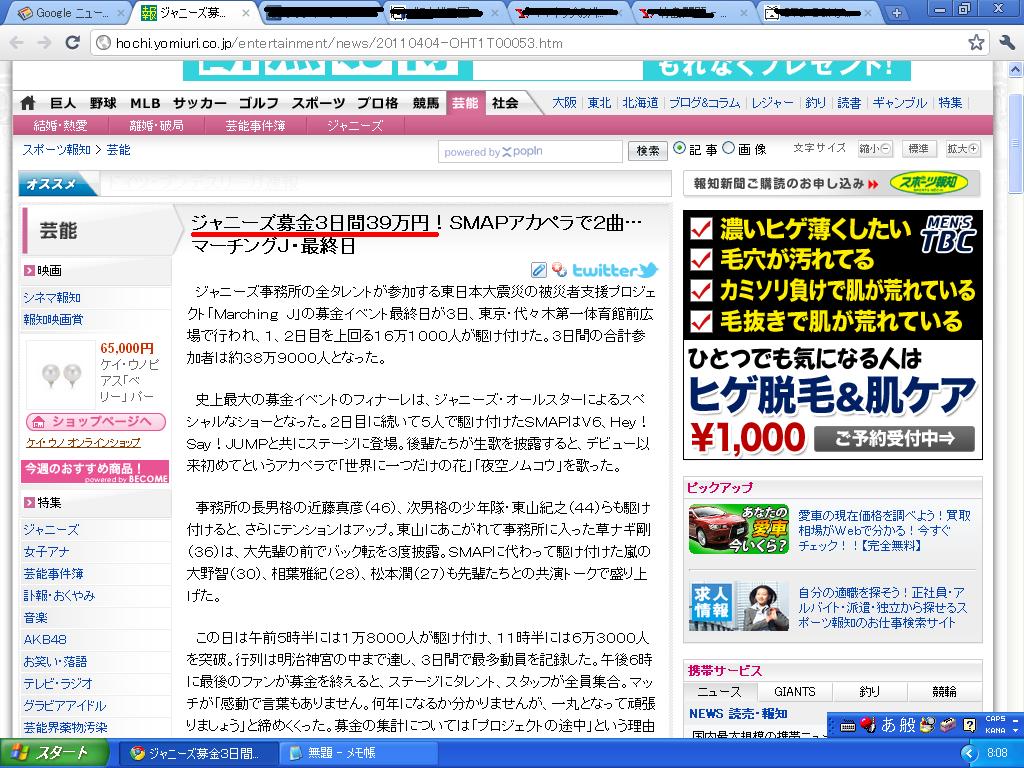Click the MEN'S TBC advertisement banner
This screenshot has height=768, width=1024.
[833, 335]
